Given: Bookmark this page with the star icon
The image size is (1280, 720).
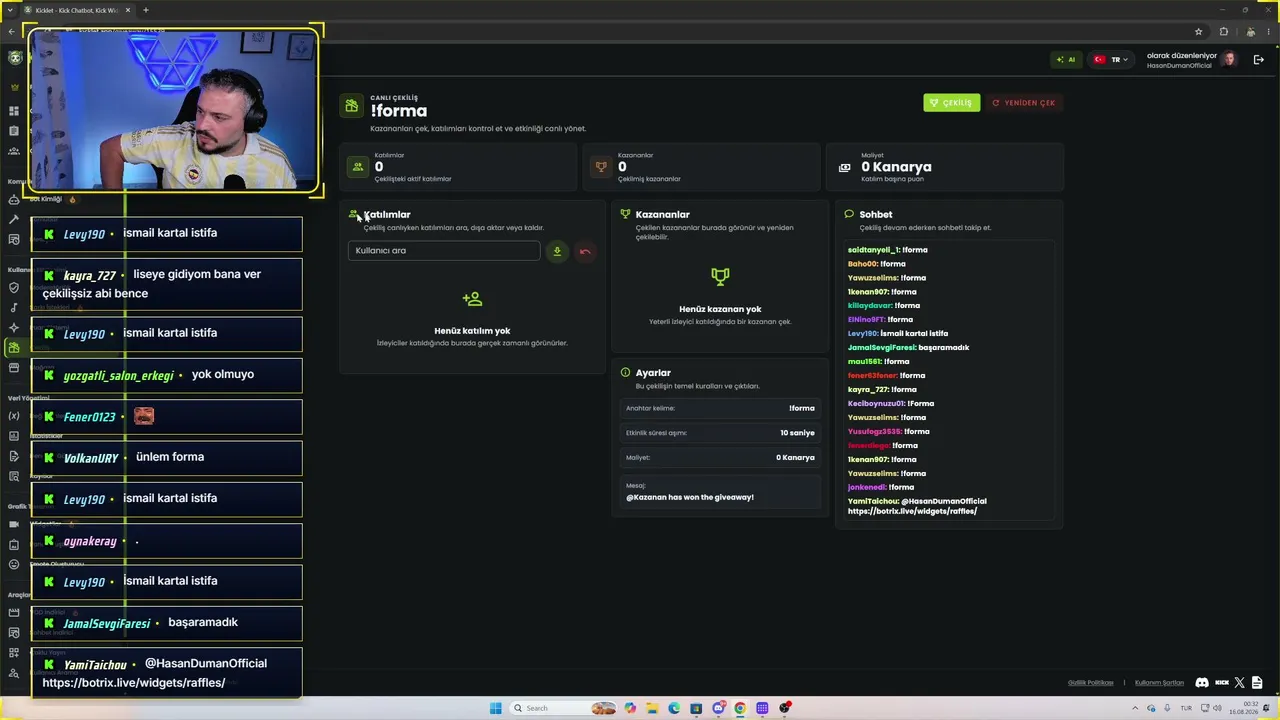Looking at the screenshot, I should pos(1198,32).
